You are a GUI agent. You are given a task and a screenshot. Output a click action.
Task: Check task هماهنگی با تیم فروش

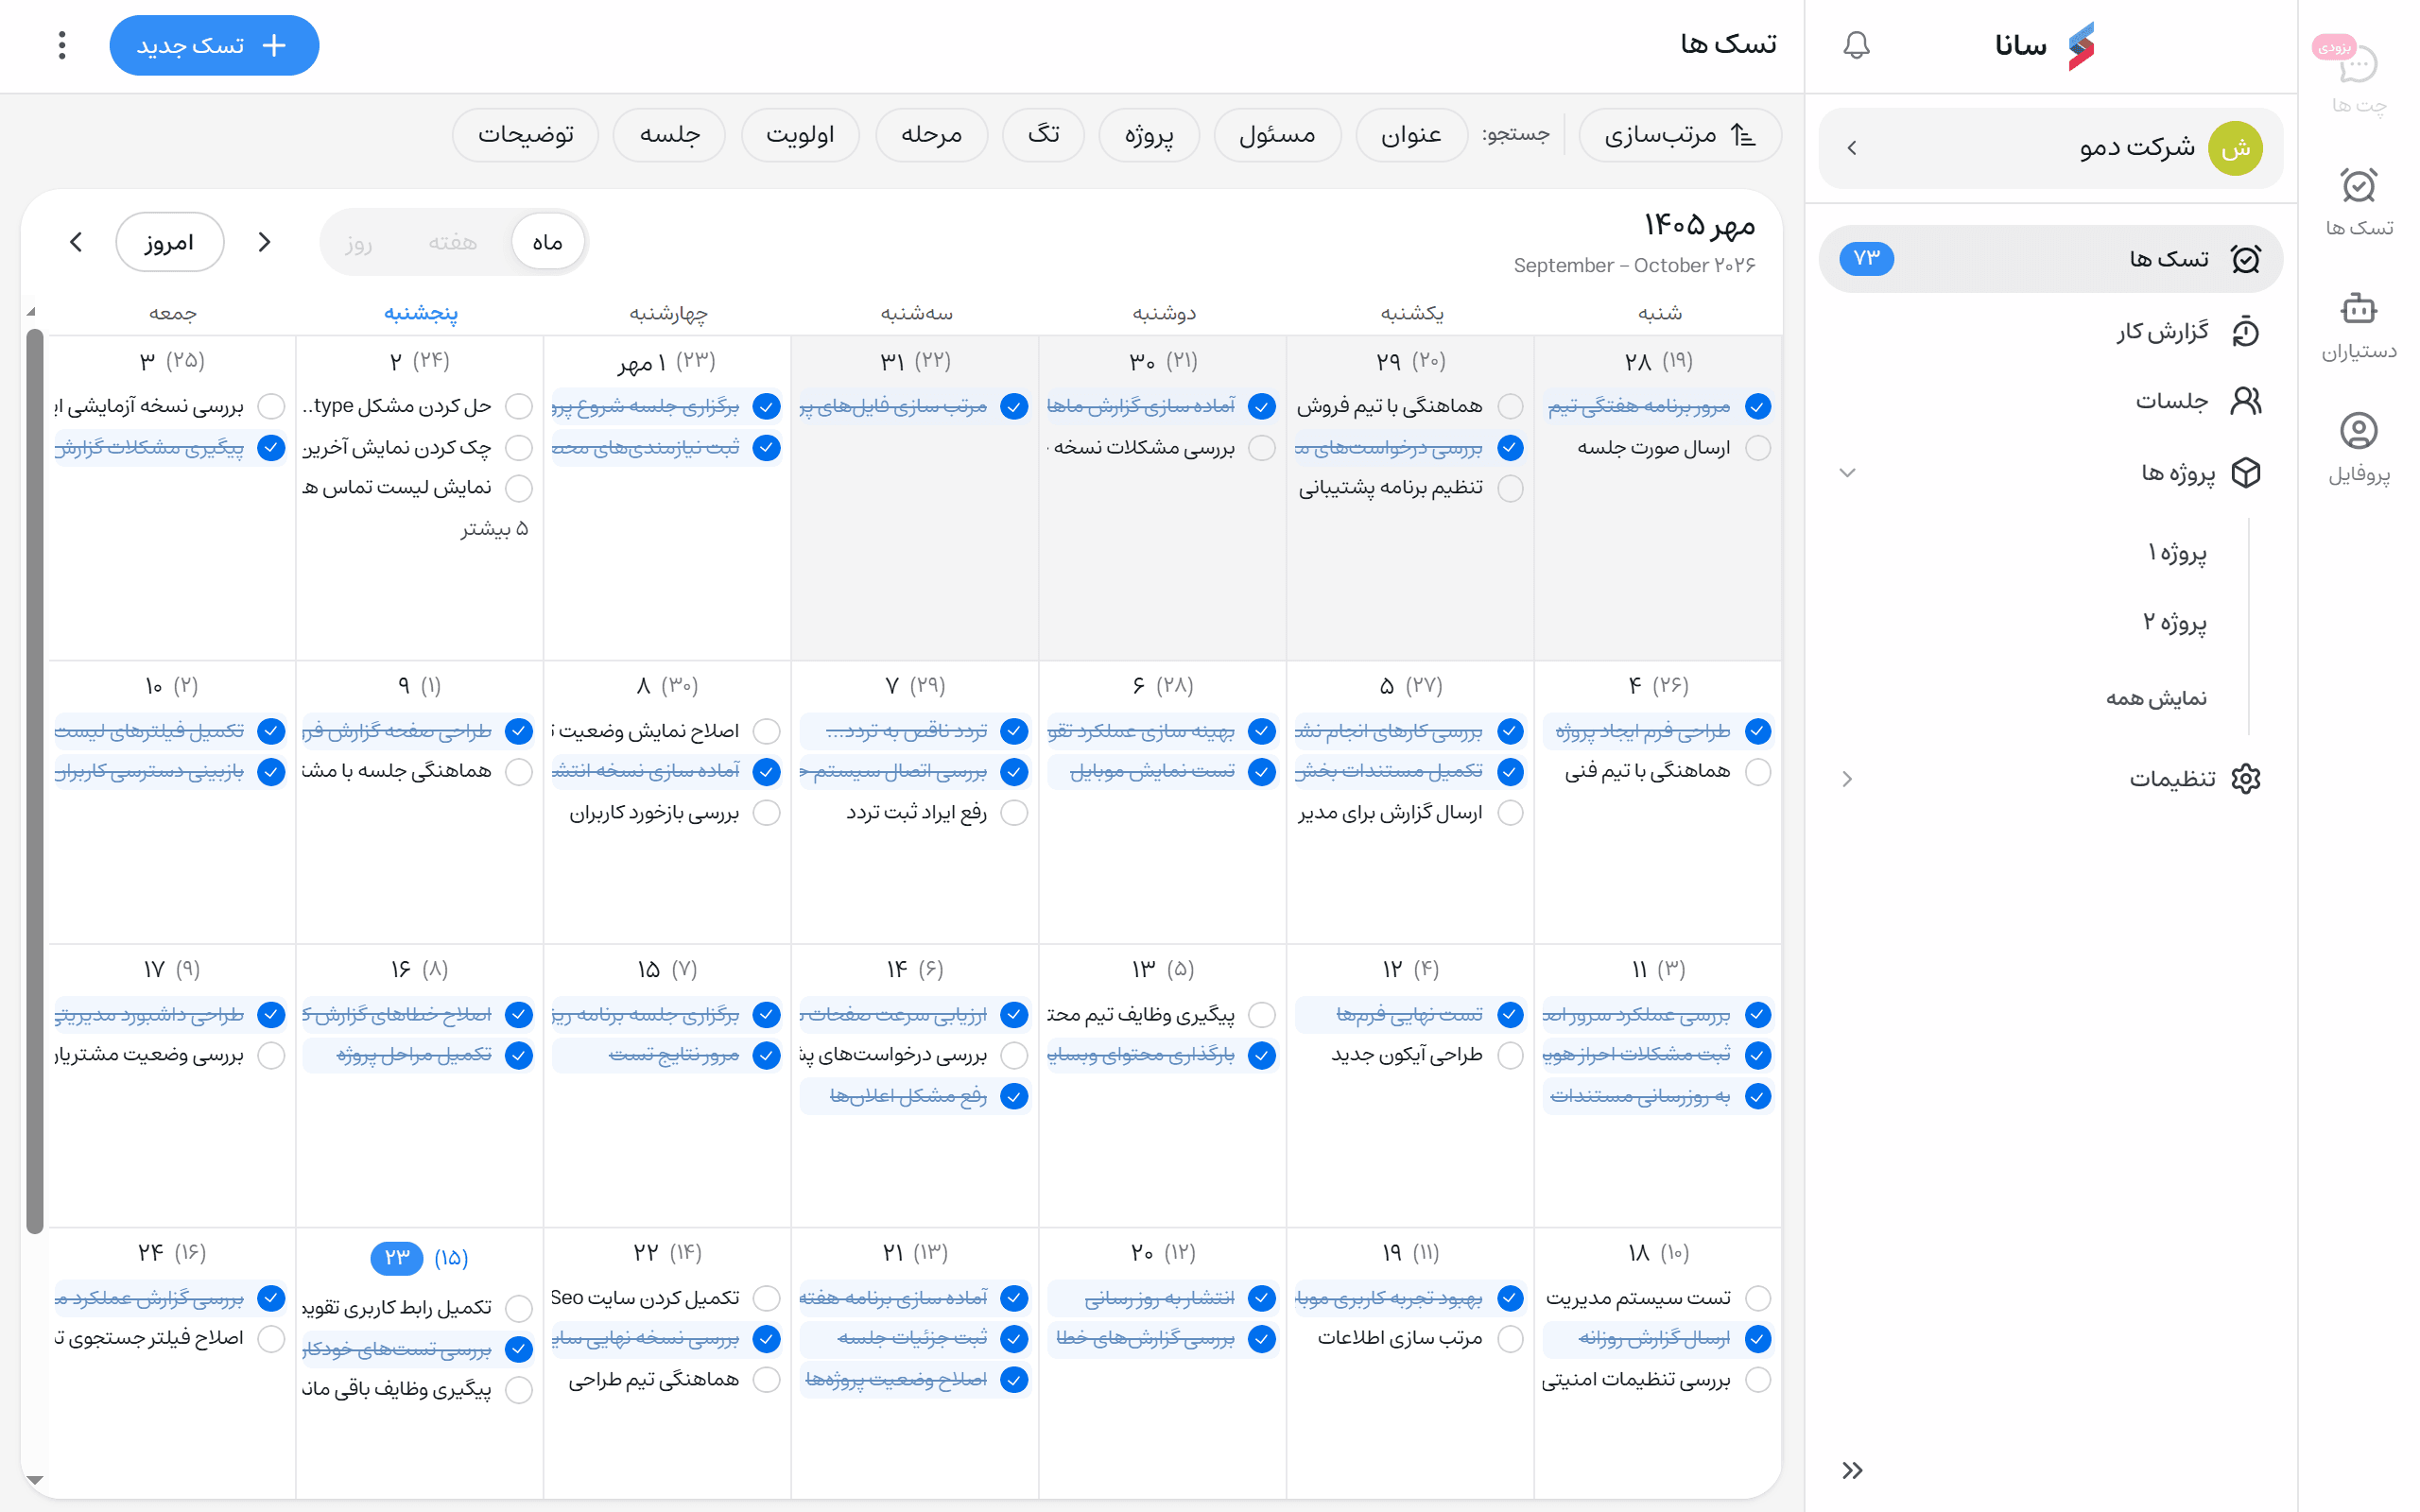pos(1511,406)
